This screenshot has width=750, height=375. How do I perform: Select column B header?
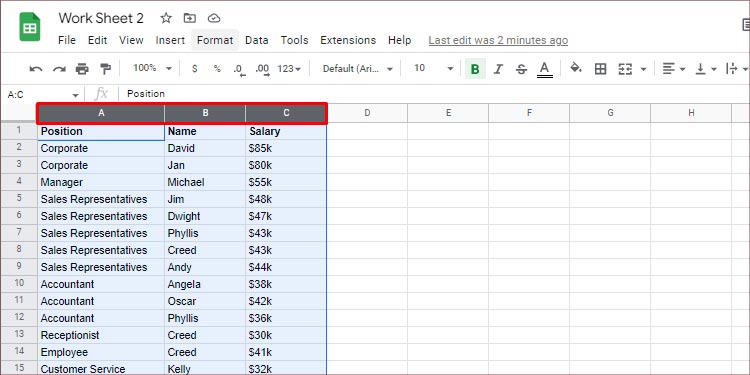click(205, 113)
